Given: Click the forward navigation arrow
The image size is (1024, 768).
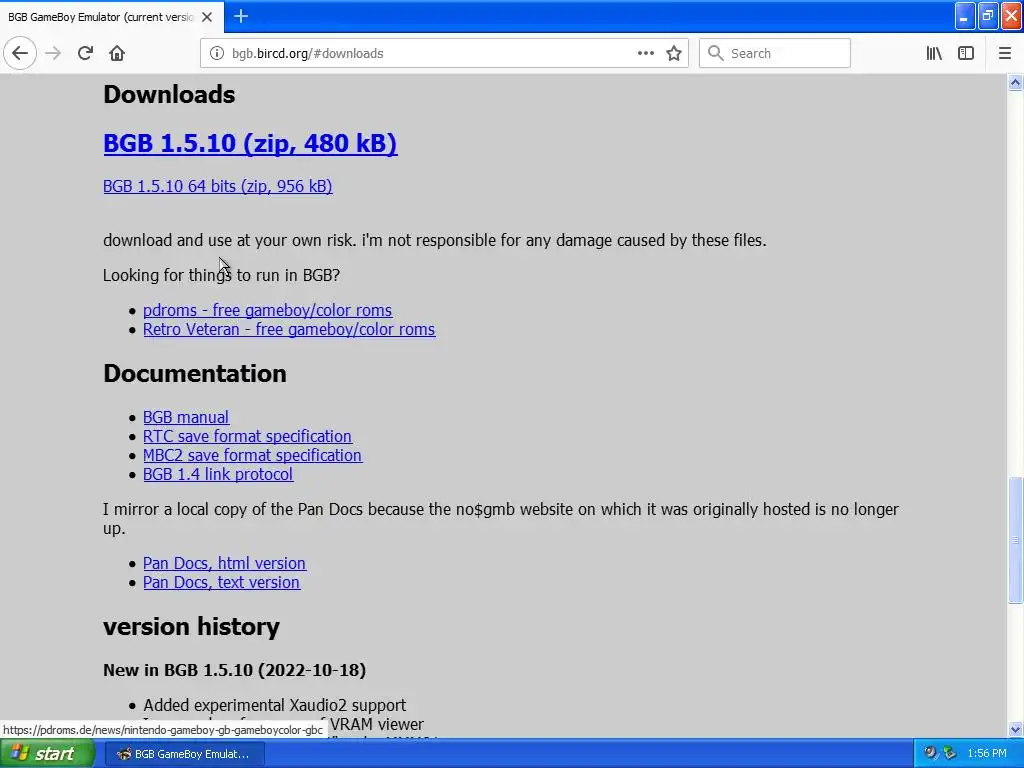Looking at the screenshot, I should (x=53, y=53).
